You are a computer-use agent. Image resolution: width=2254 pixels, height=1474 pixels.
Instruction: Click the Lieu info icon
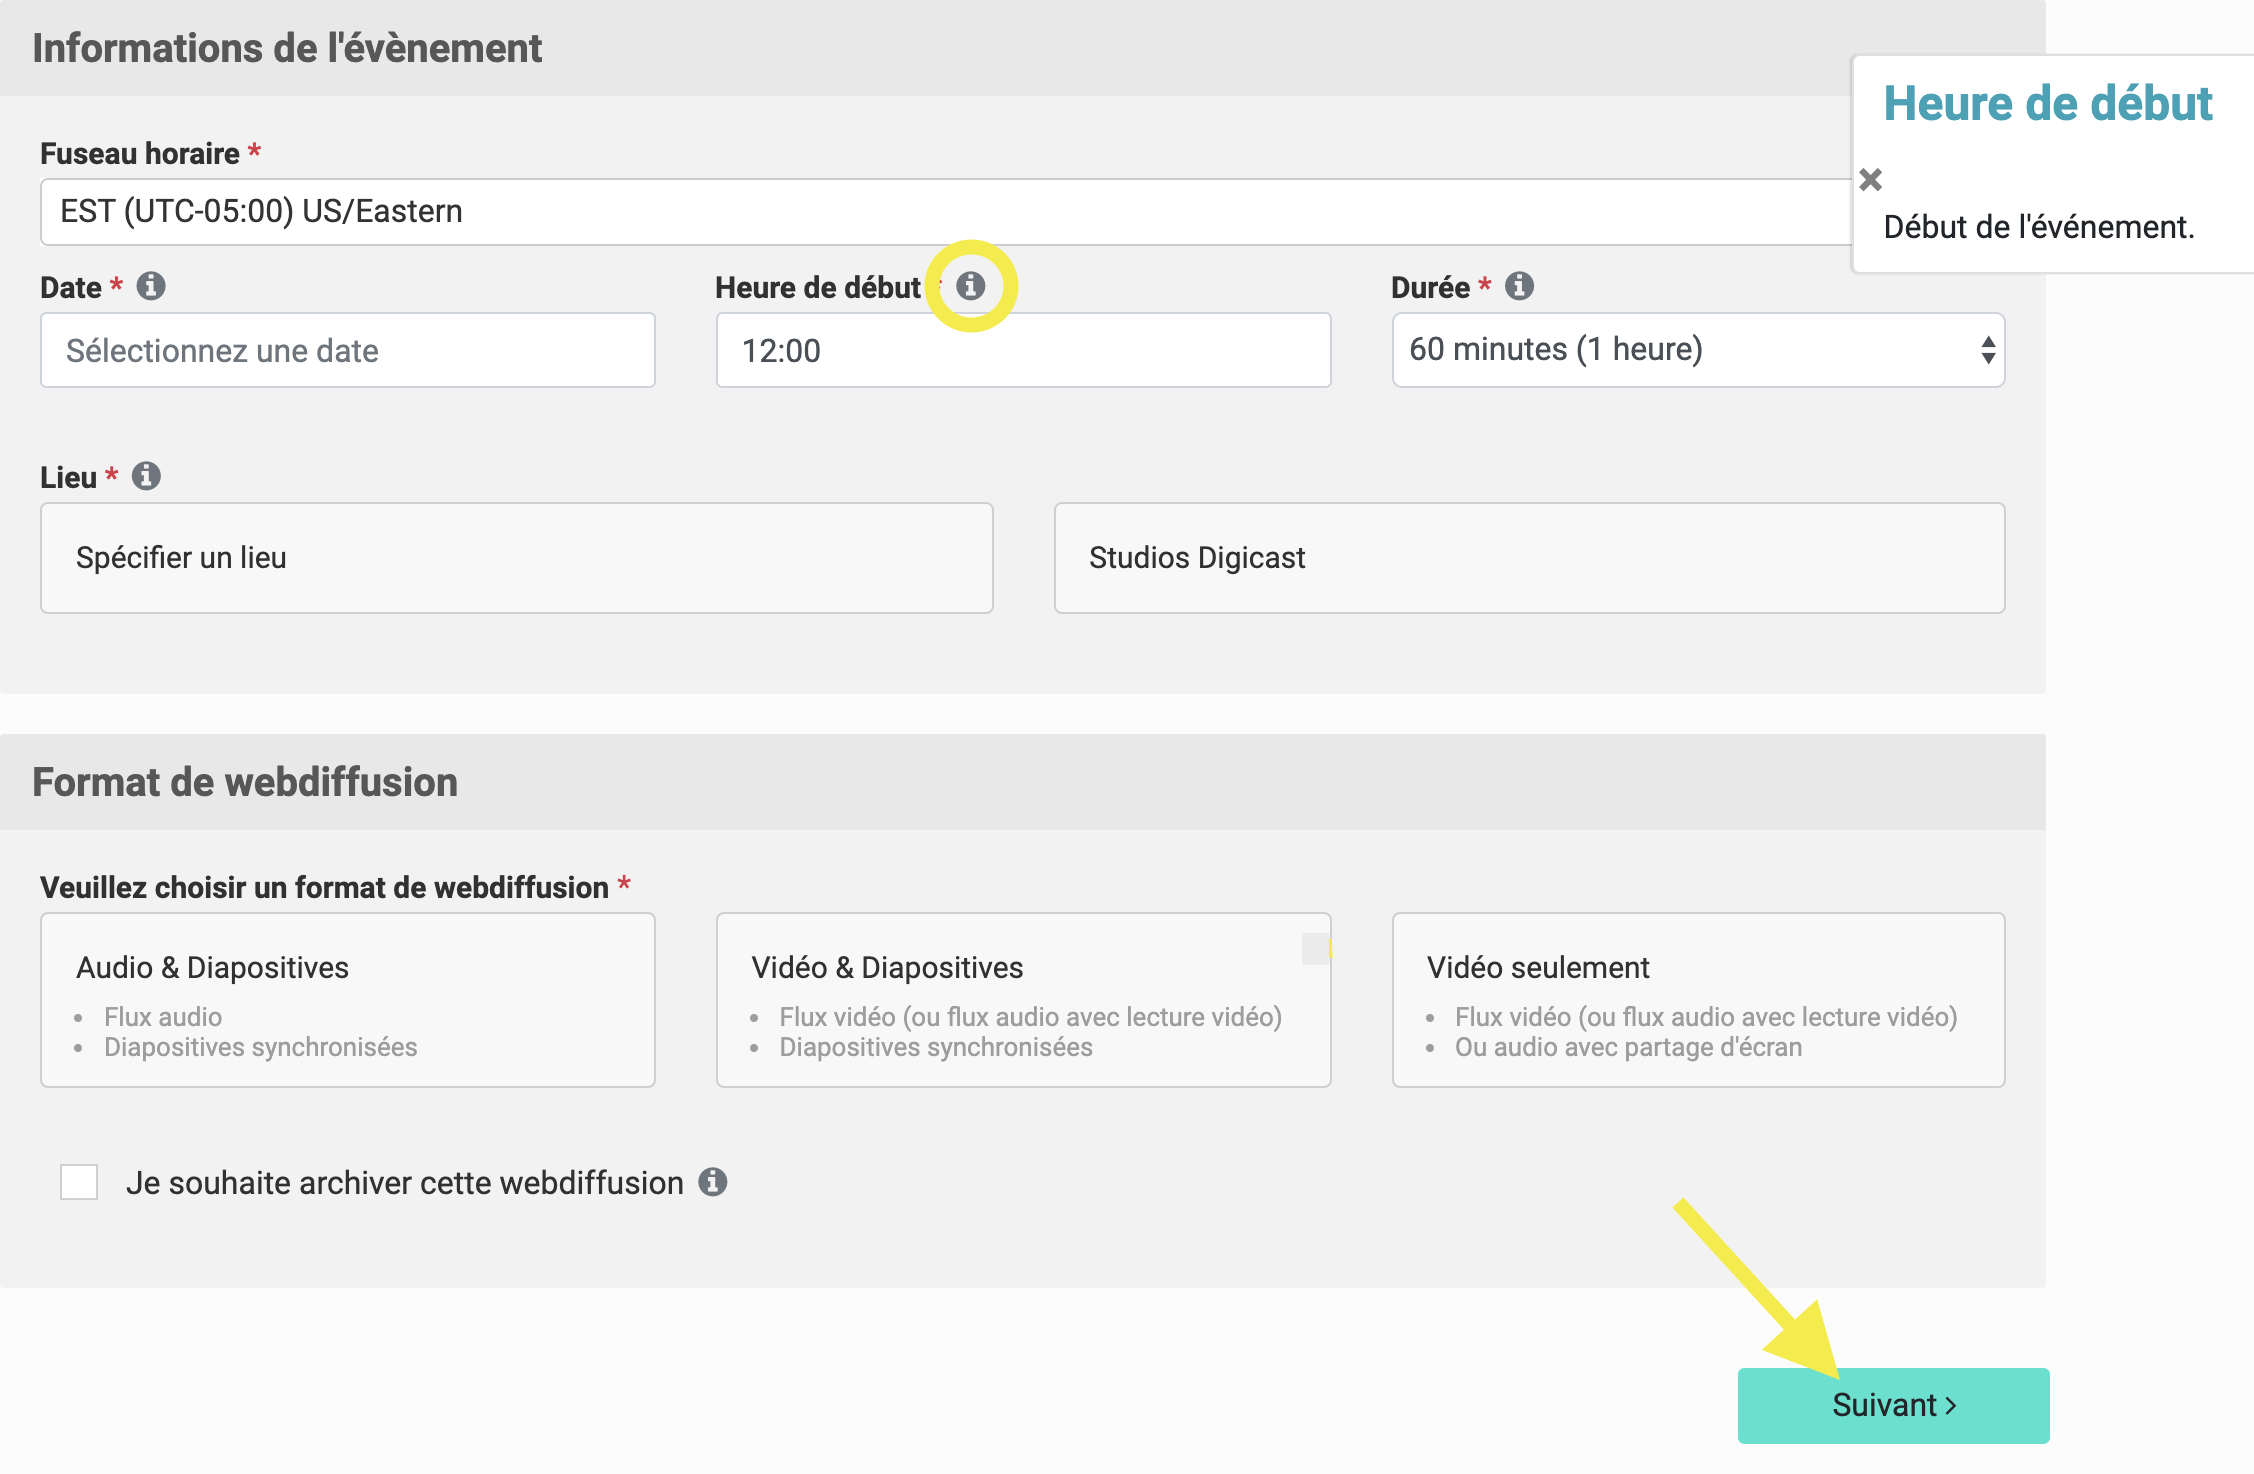146,476
